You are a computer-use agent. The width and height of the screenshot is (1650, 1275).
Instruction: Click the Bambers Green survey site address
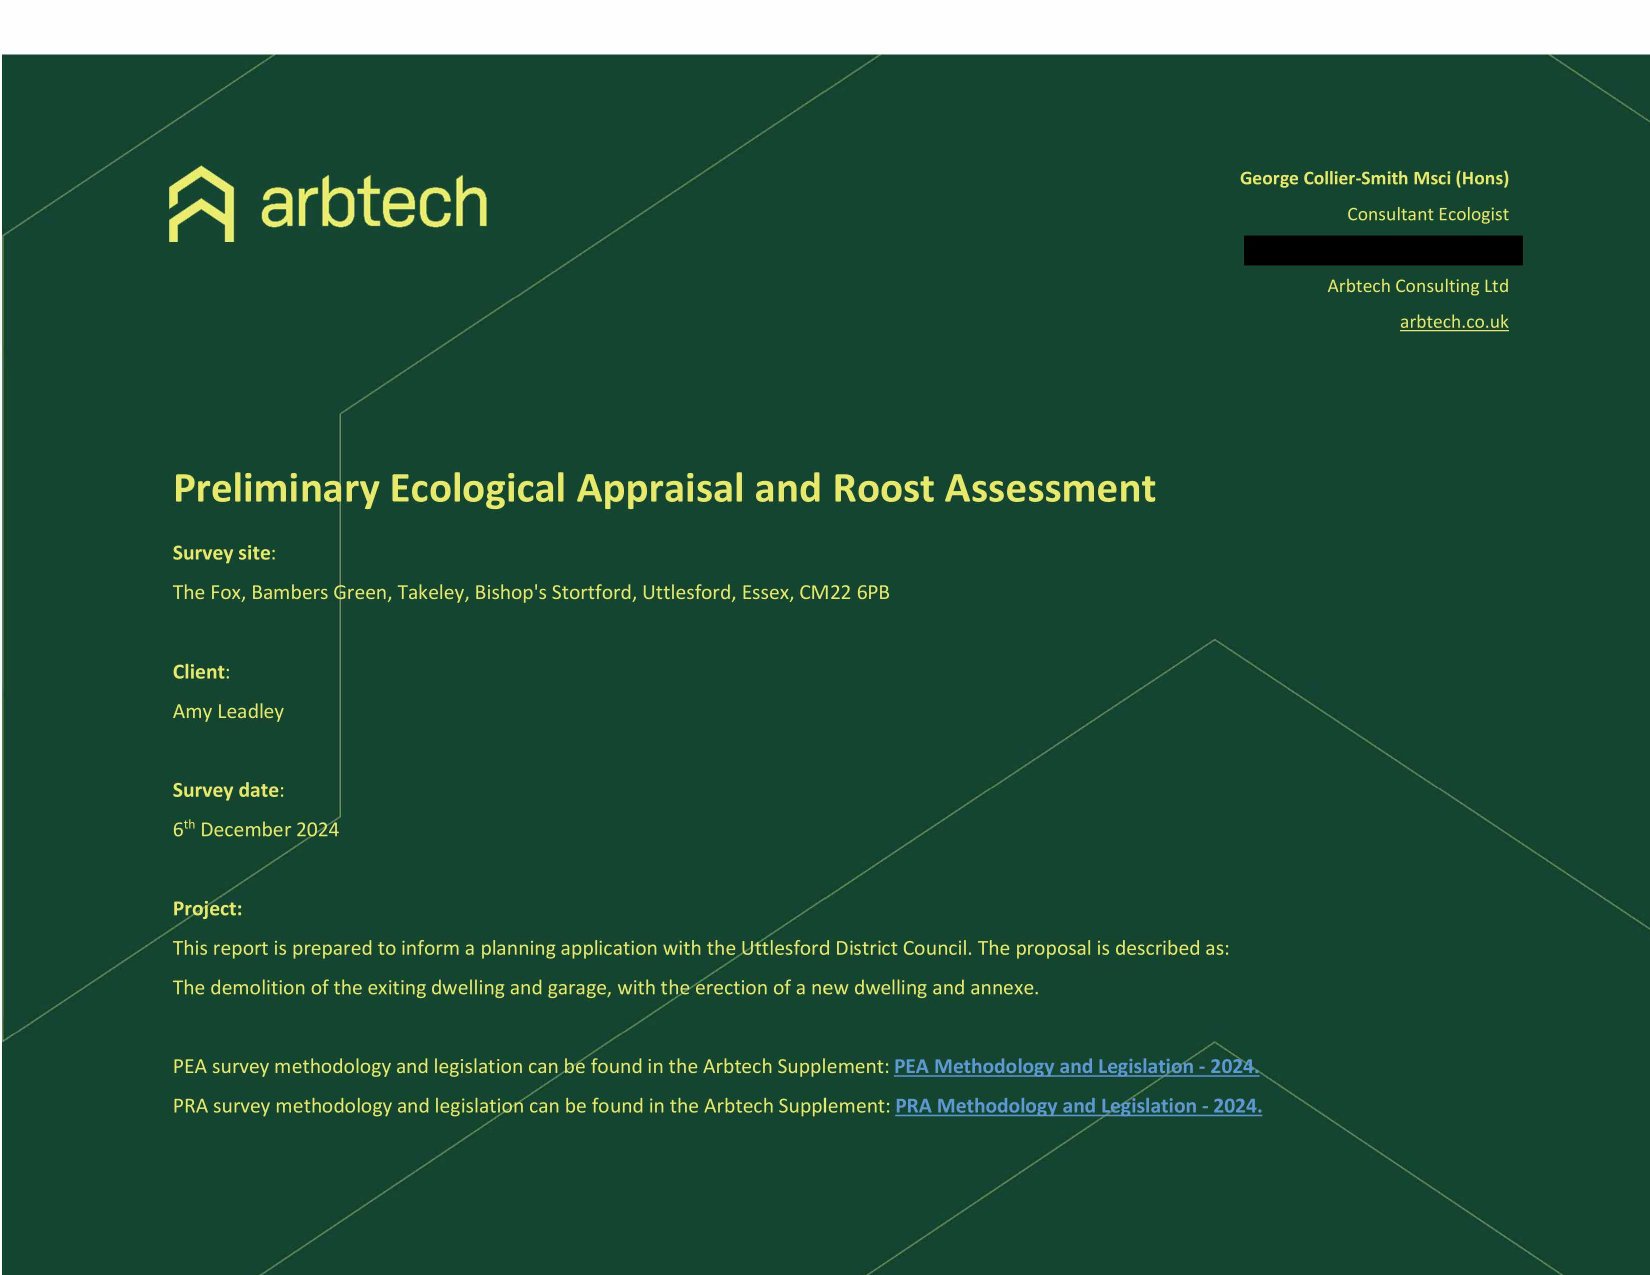coord(530,592)
